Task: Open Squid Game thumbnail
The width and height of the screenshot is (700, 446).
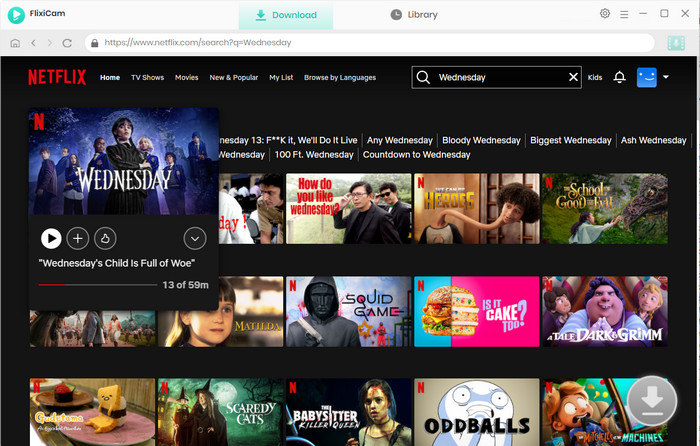Action: coord(348,312)
